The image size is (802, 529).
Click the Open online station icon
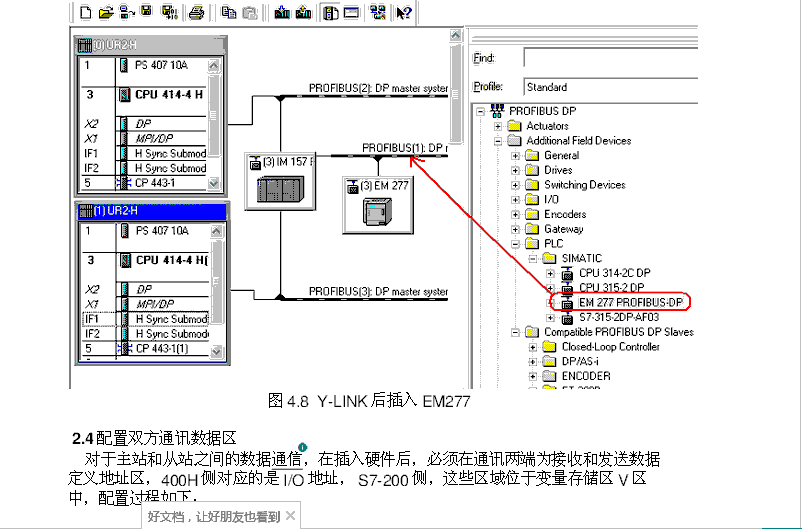click(x=126, y=12)
